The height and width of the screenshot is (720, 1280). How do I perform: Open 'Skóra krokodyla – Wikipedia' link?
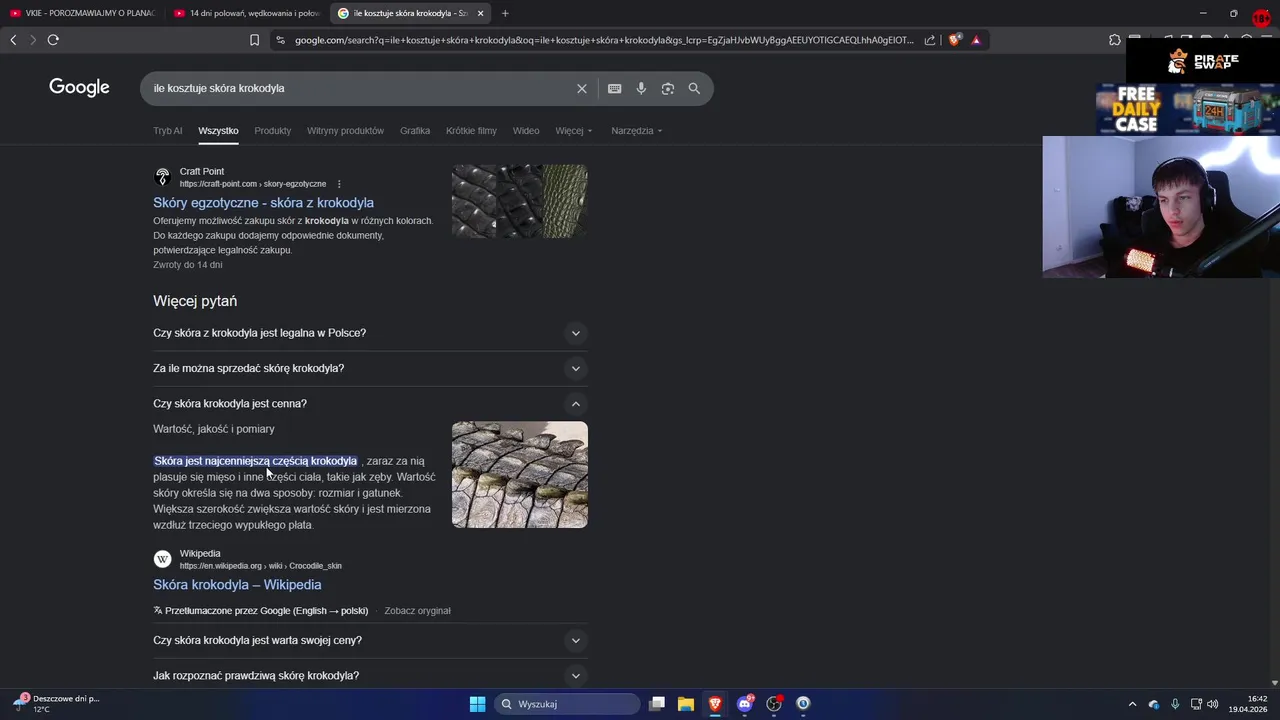tap(237, 585)
